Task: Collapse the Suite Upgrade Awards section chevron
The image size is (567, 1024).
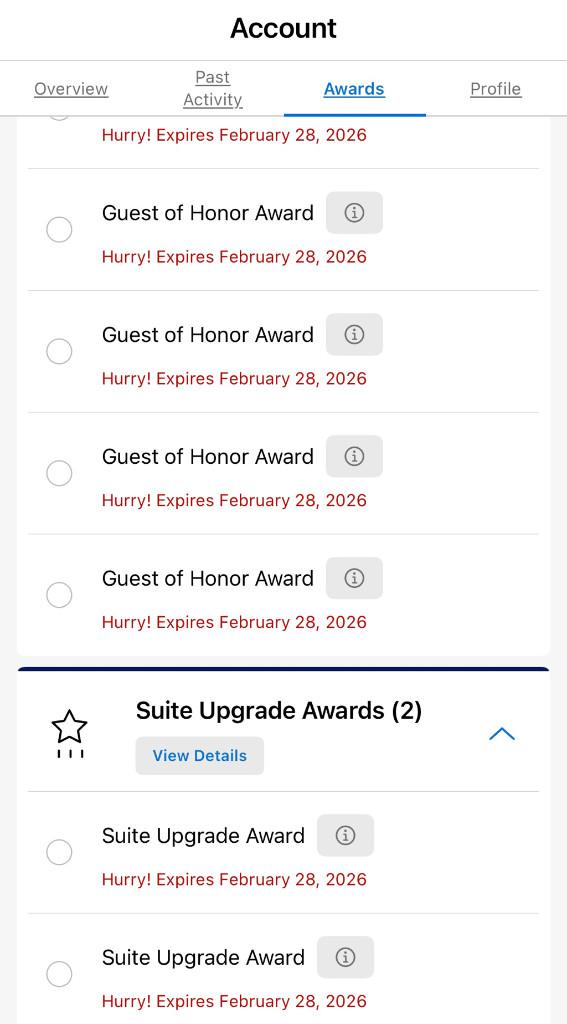Action: tap(502, 735)
